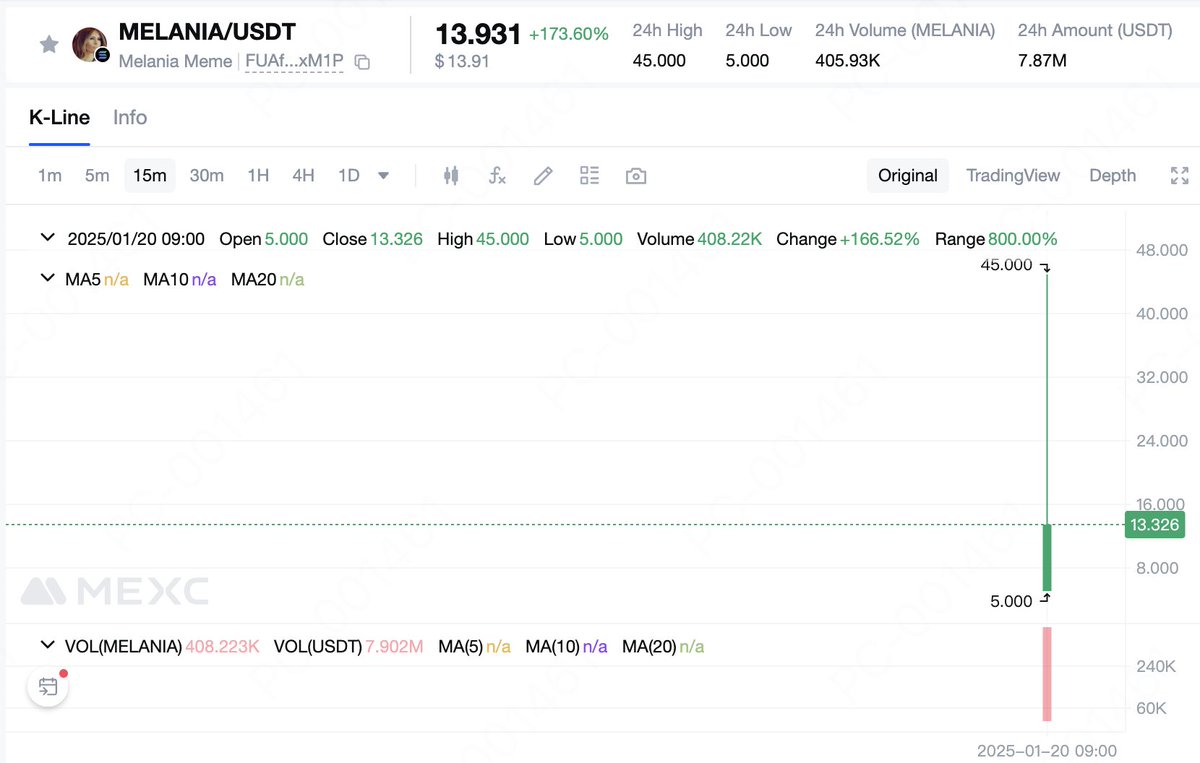Switch to the Info tab
This screenshot has height=763, width=1200.
(x=130, y=117)
